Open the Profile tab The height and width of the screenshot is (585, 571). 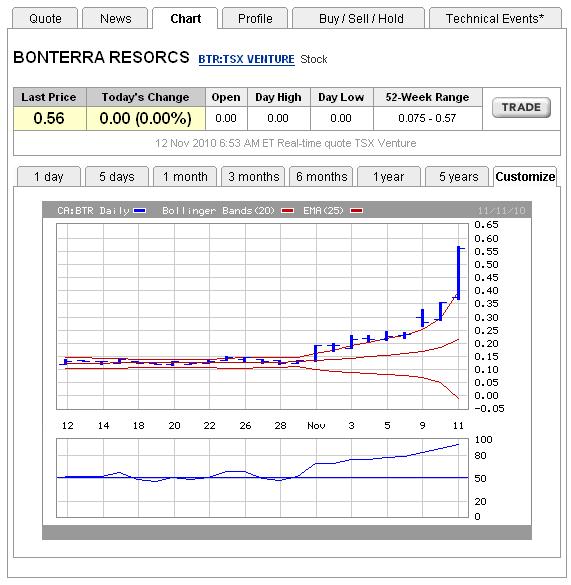255,18
